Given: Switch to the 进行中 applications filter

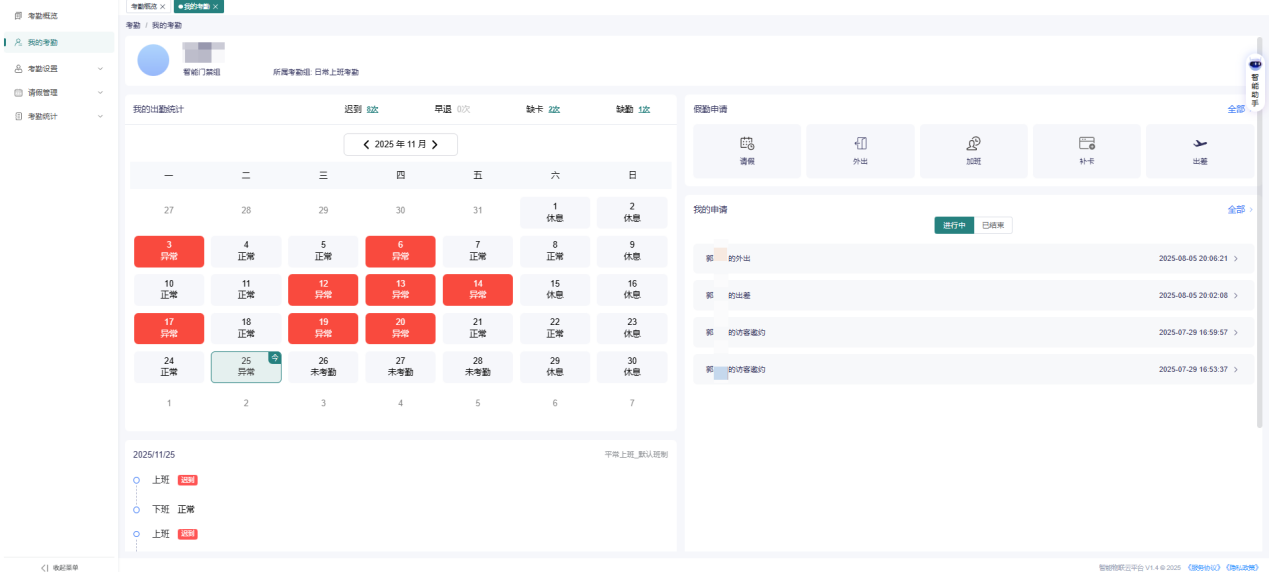Looking at the screenshot, I should [954, 225].
